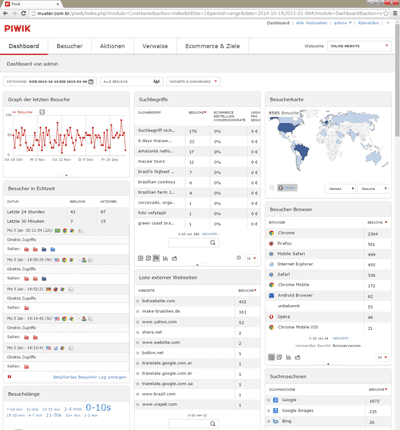Switch Suchbegriffe to table with more metrics
The image size is (400, 430).
(x=148, y=258)
